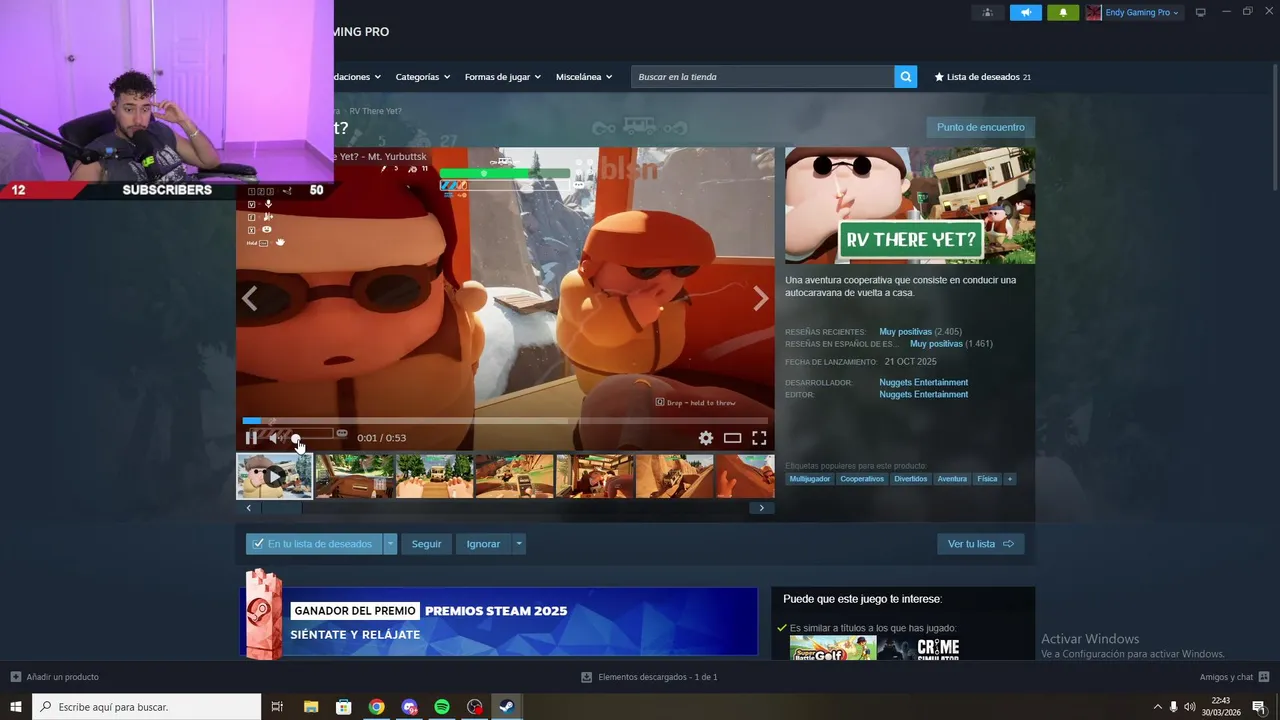
Task: Open Lista de deseados star link
Action: 982,77
